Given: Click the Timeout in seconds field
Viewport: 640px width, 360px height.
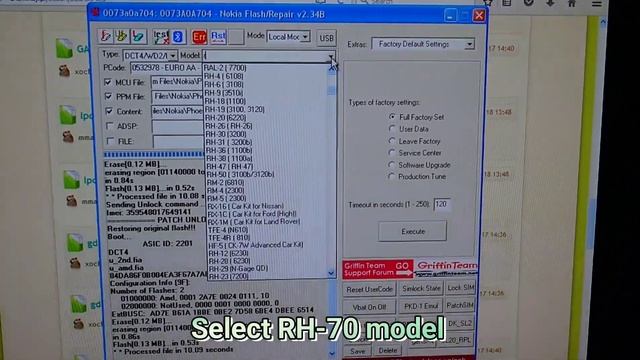Looking at the screenshot, I should tap(442, 204).
